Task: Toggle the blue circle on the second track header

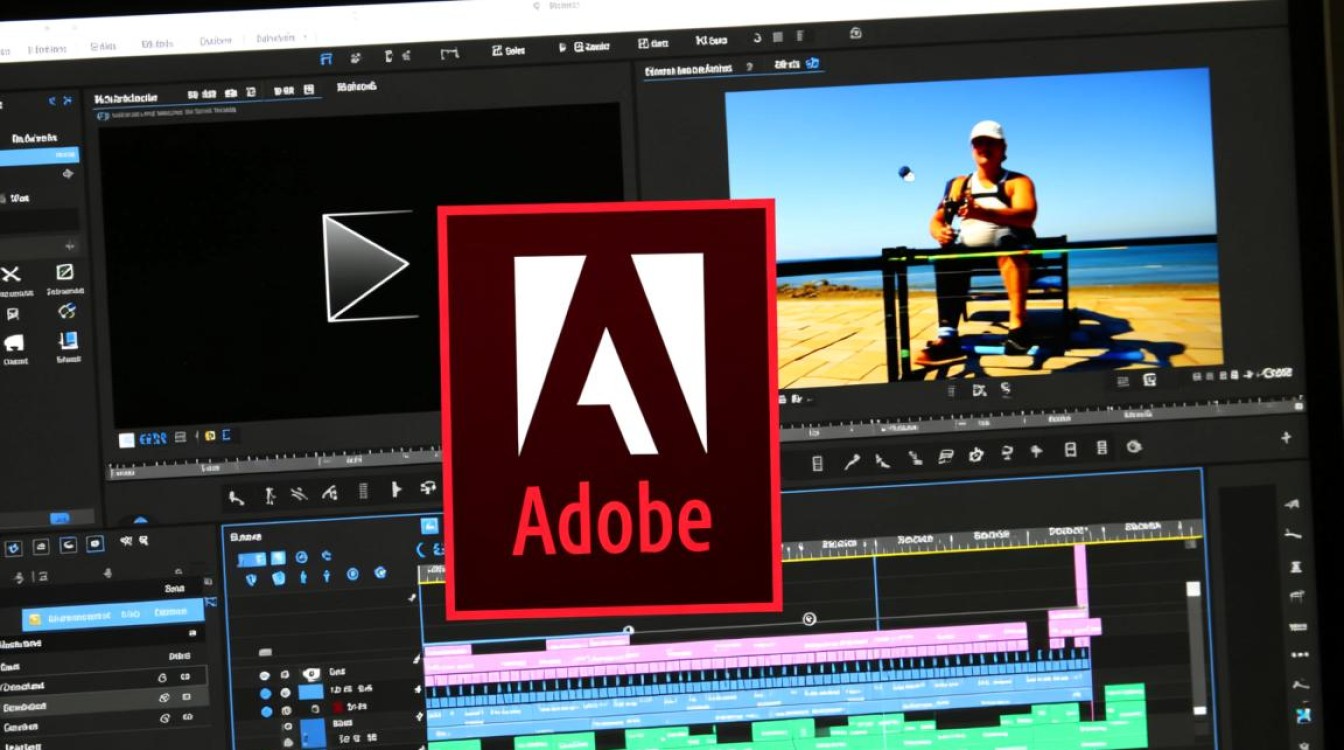Action: click(265, 693)
